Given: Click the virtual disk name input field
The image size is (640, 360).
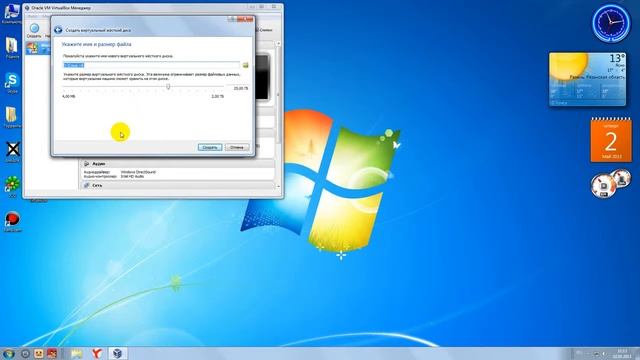Looking at the screenshot, I should click(x=151, y=65).
